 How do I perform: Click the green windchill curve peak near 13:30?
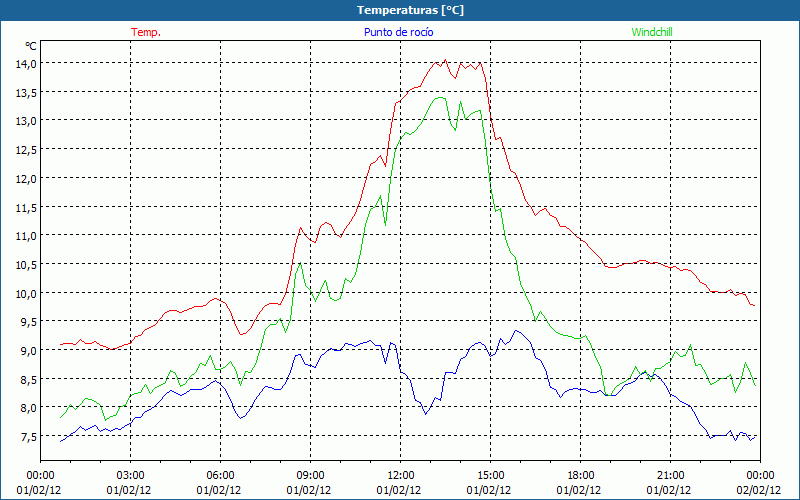441,97
